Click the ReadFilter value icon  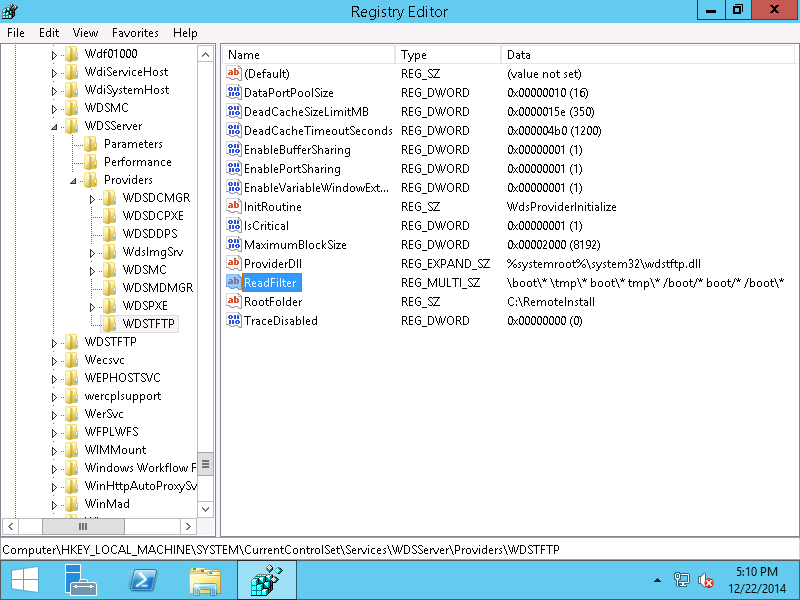(234, 283)
